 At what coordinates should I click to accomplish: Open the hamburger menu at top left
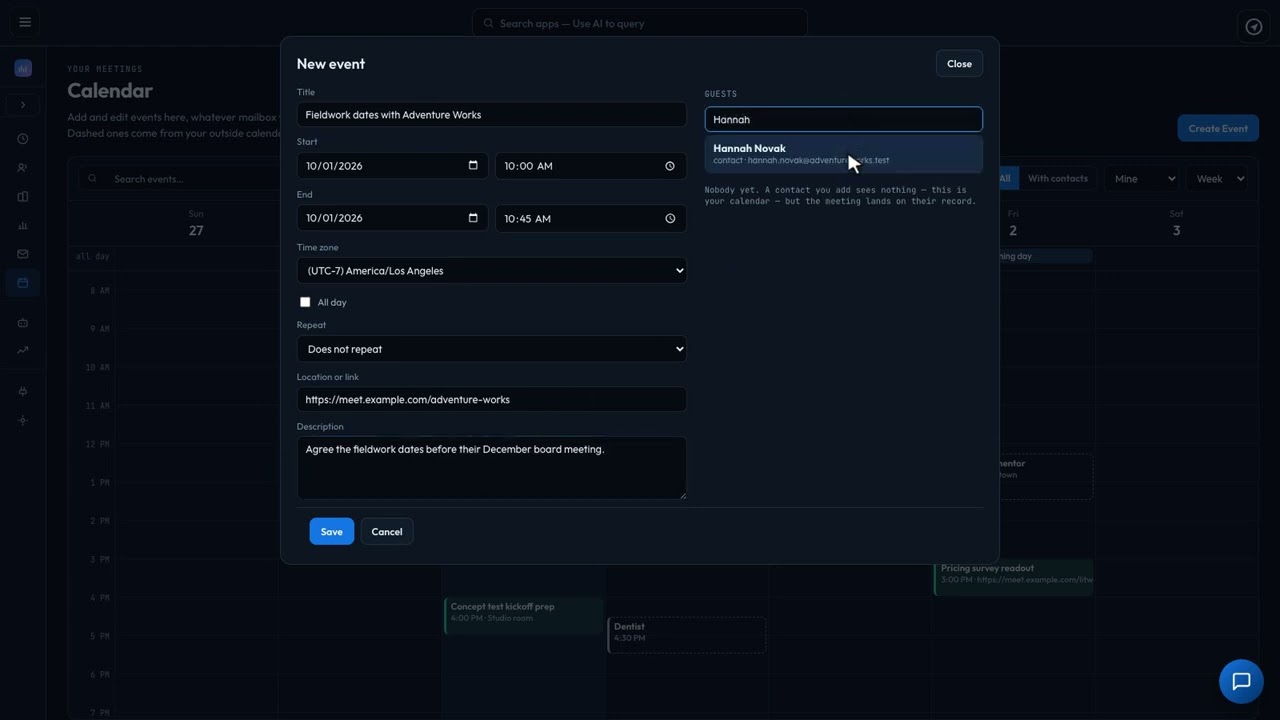pyautogui.click(x=25, y=22)
